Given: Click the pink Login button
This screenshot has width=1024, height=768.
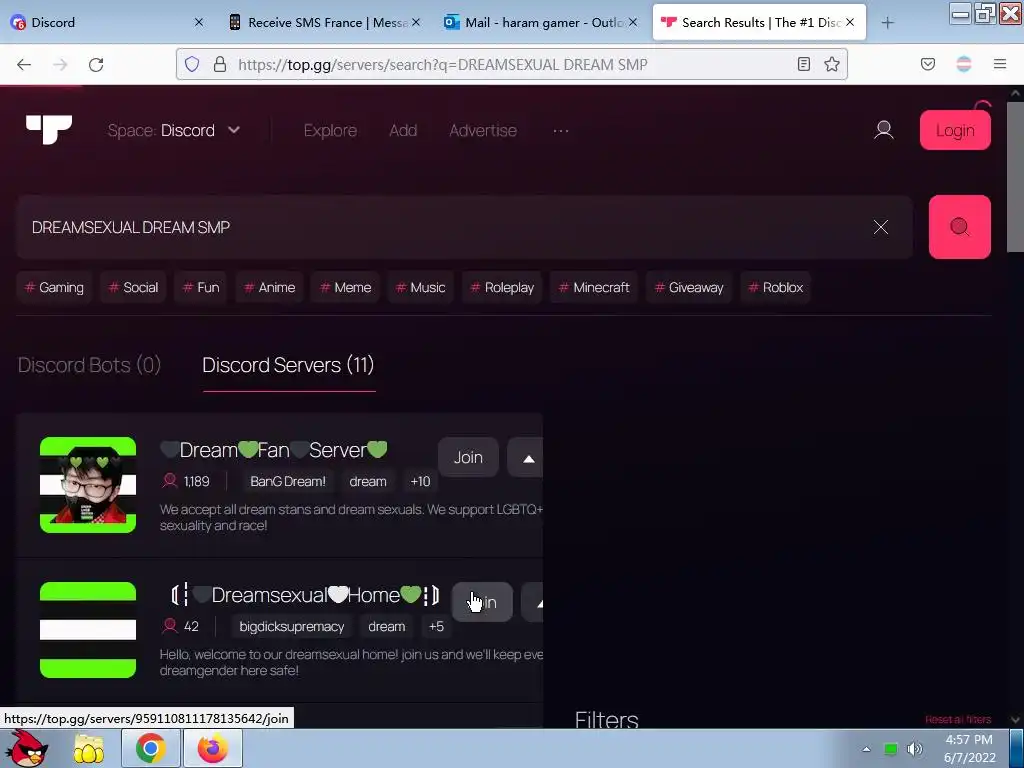Looking at the screenshot, I should tap(955, 130).
